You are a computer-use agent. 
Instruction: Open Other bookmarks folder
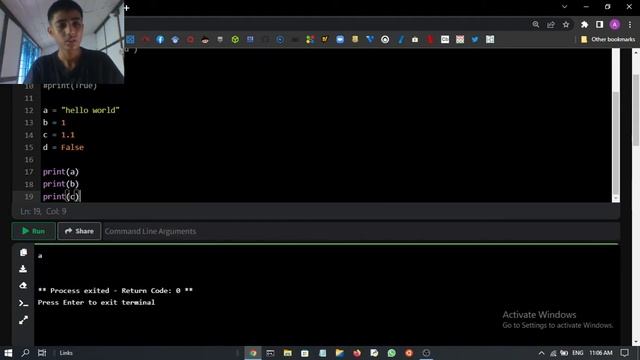pyautogui.click(x=608, y=40)
